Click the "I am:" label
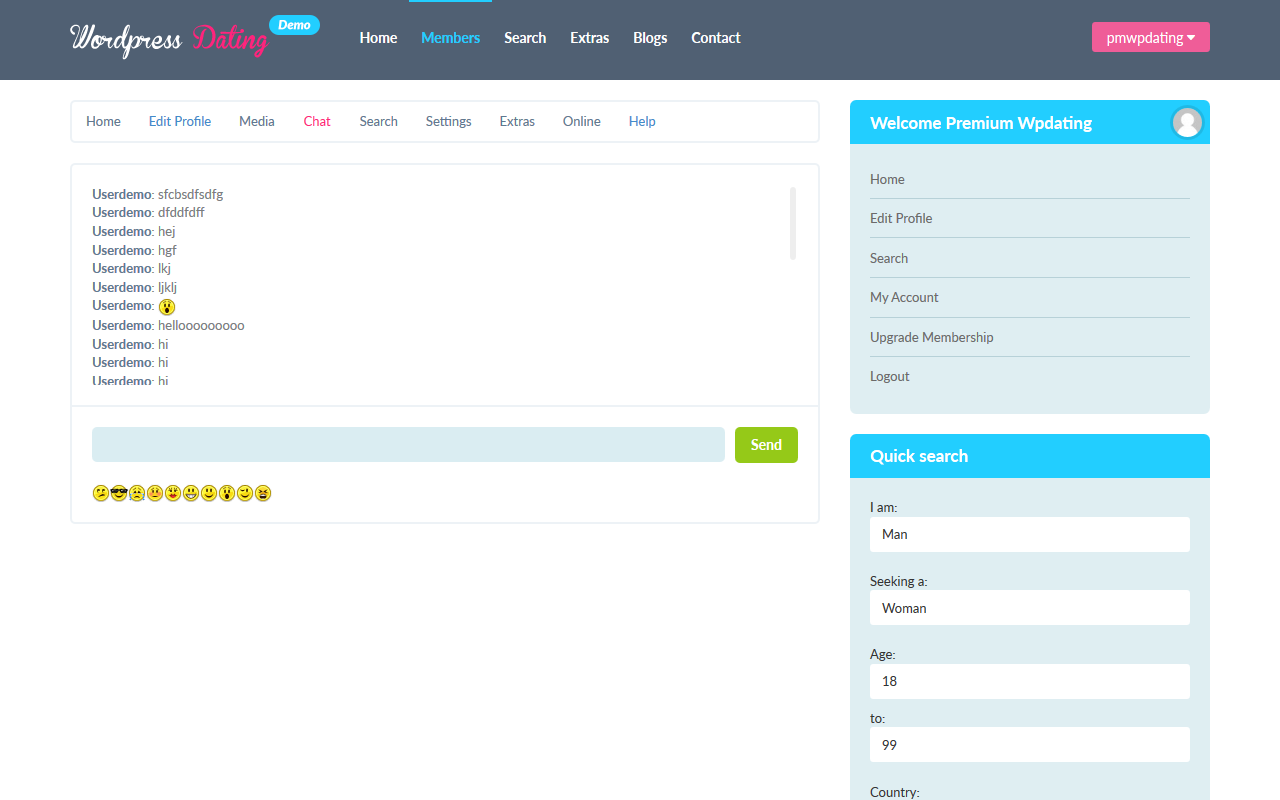 coord(884,507)
